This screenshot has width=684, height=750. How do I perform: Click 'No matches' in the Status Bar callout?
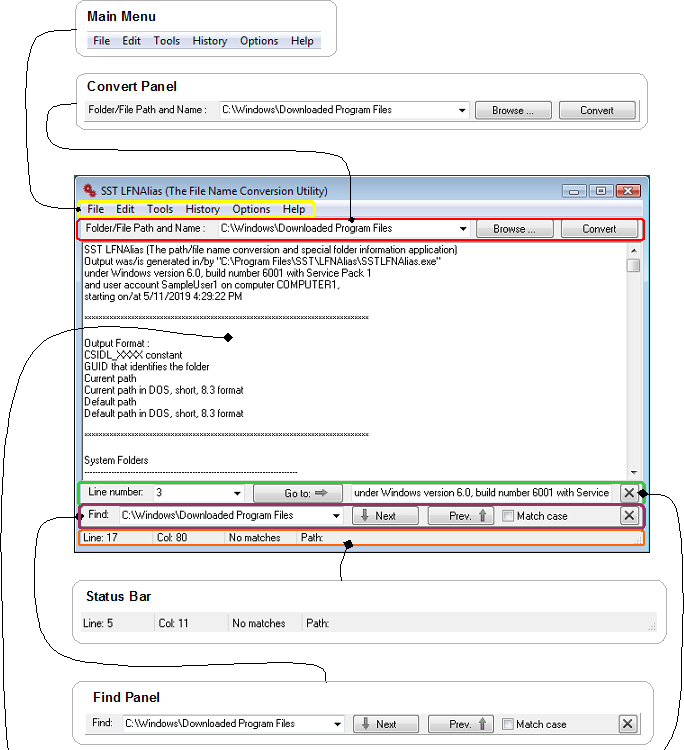pyautogui.click(x=259, y=623)
